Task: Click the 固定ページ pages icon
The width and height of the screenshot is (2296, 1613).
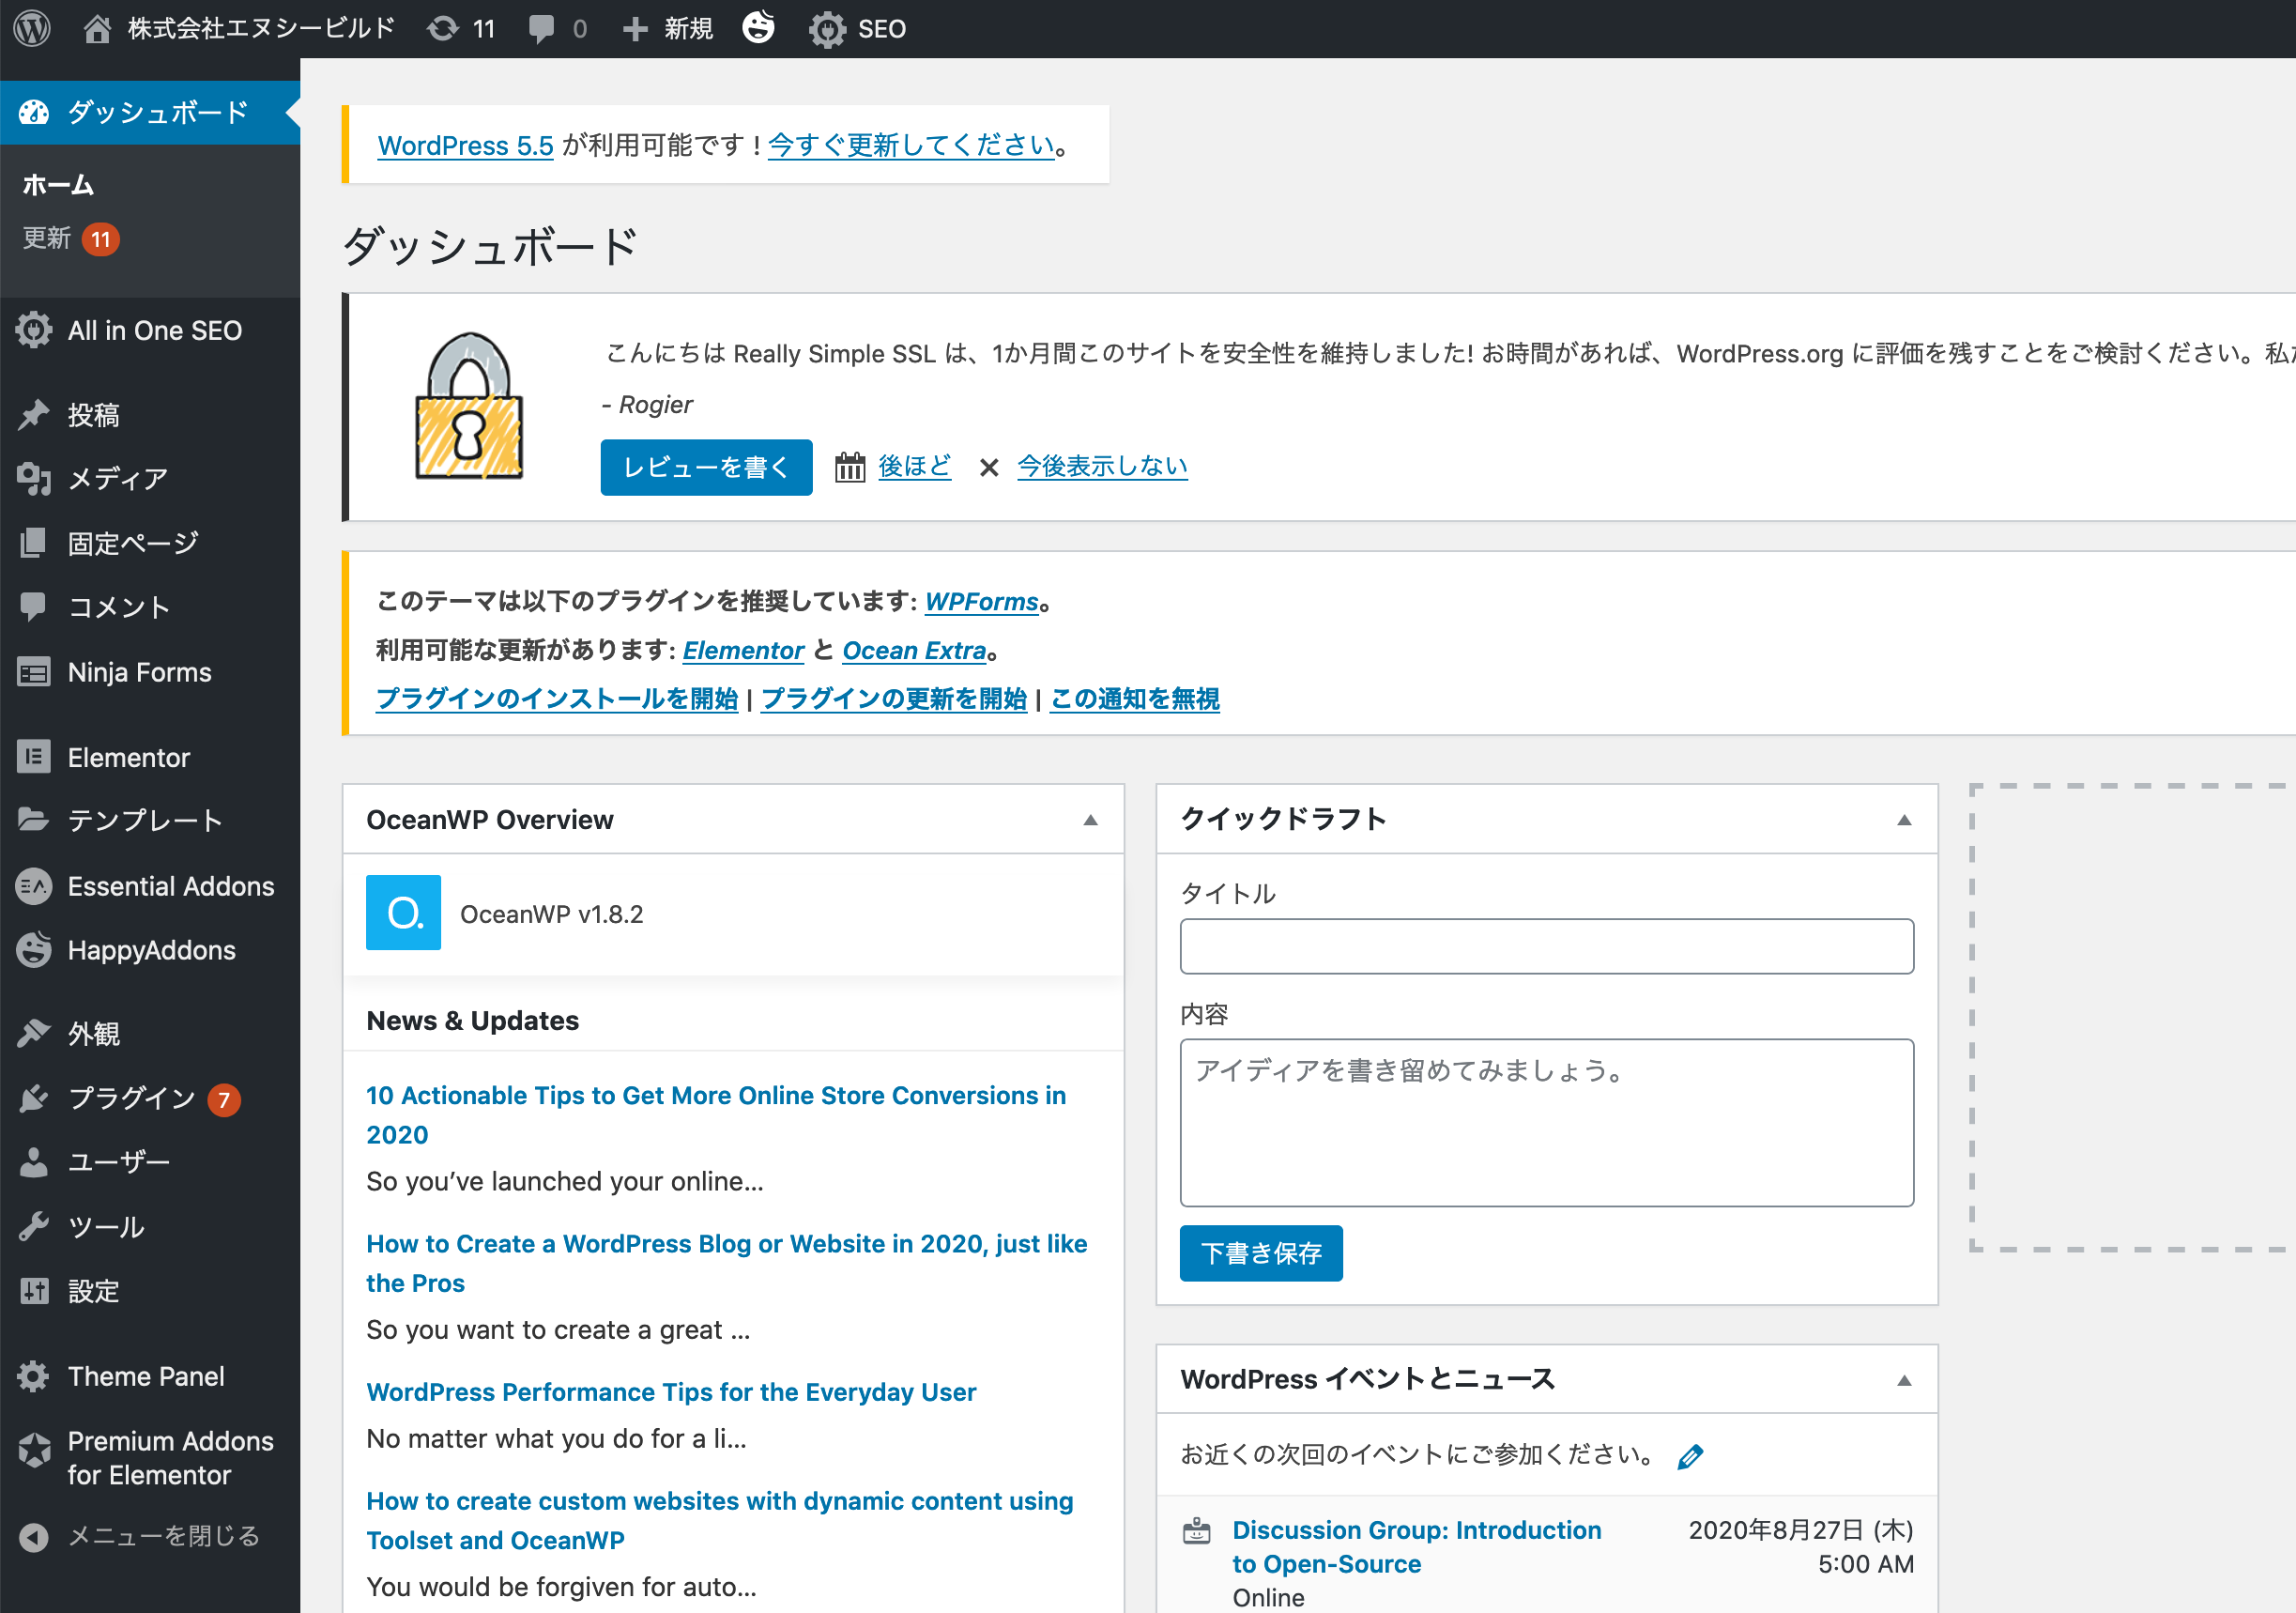Action: pyautogui.click(x=34, y=543)
